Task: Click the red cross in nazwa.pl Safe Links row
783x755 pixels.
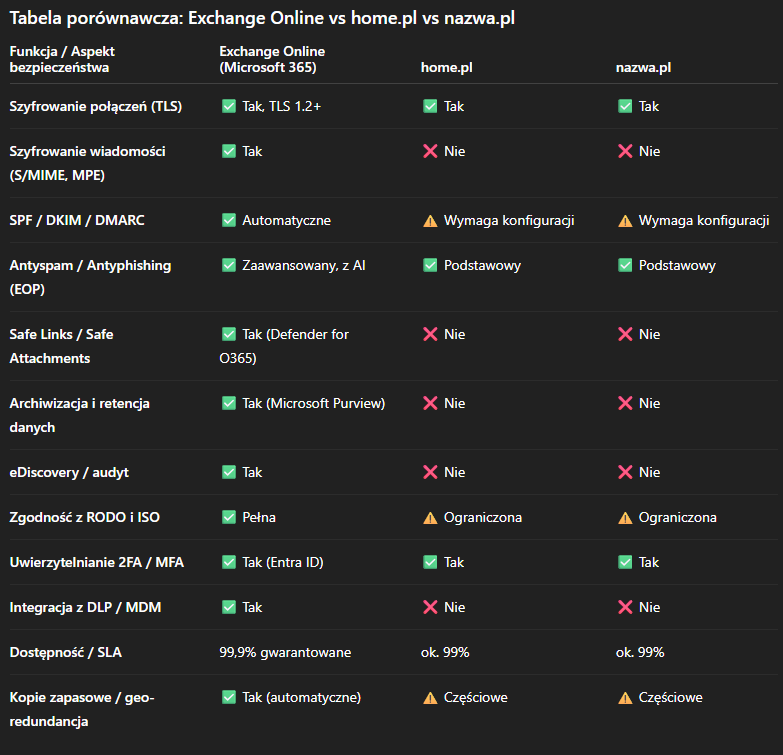Action: pyautogui.click(x=625, y=334)
